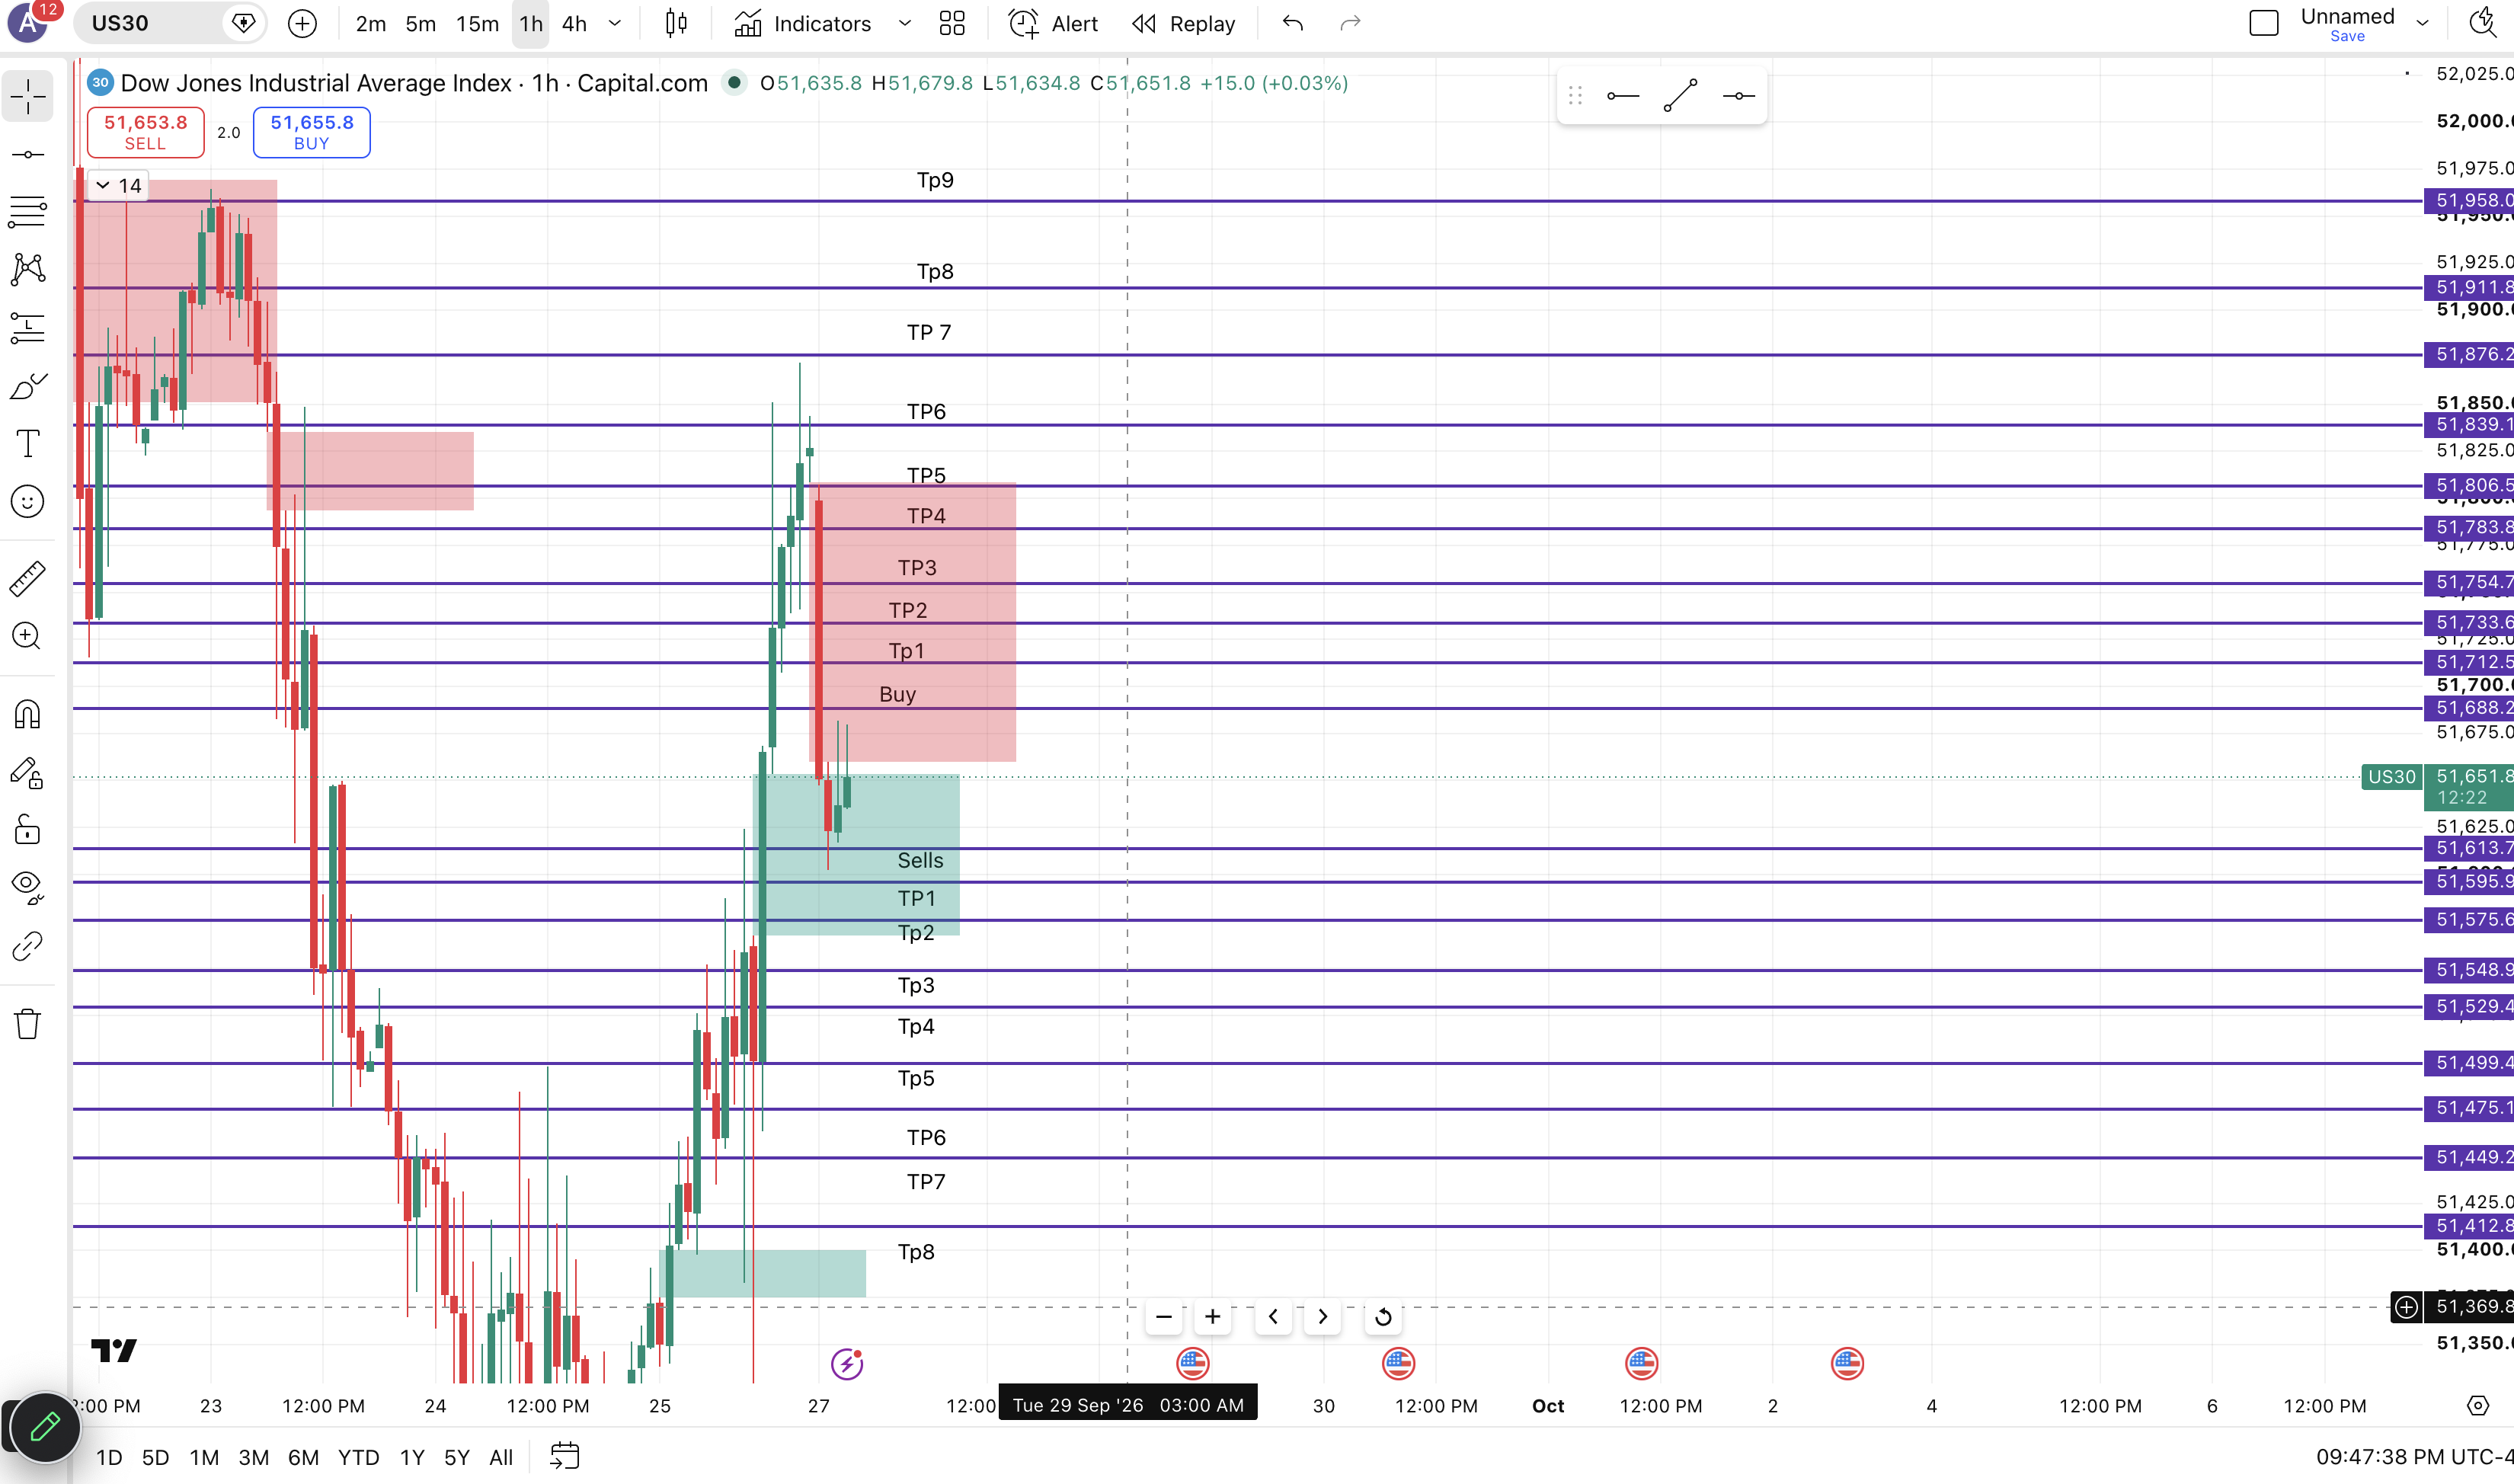
Task: Select the horizontal line drawing tool
Action: point(28,155)
